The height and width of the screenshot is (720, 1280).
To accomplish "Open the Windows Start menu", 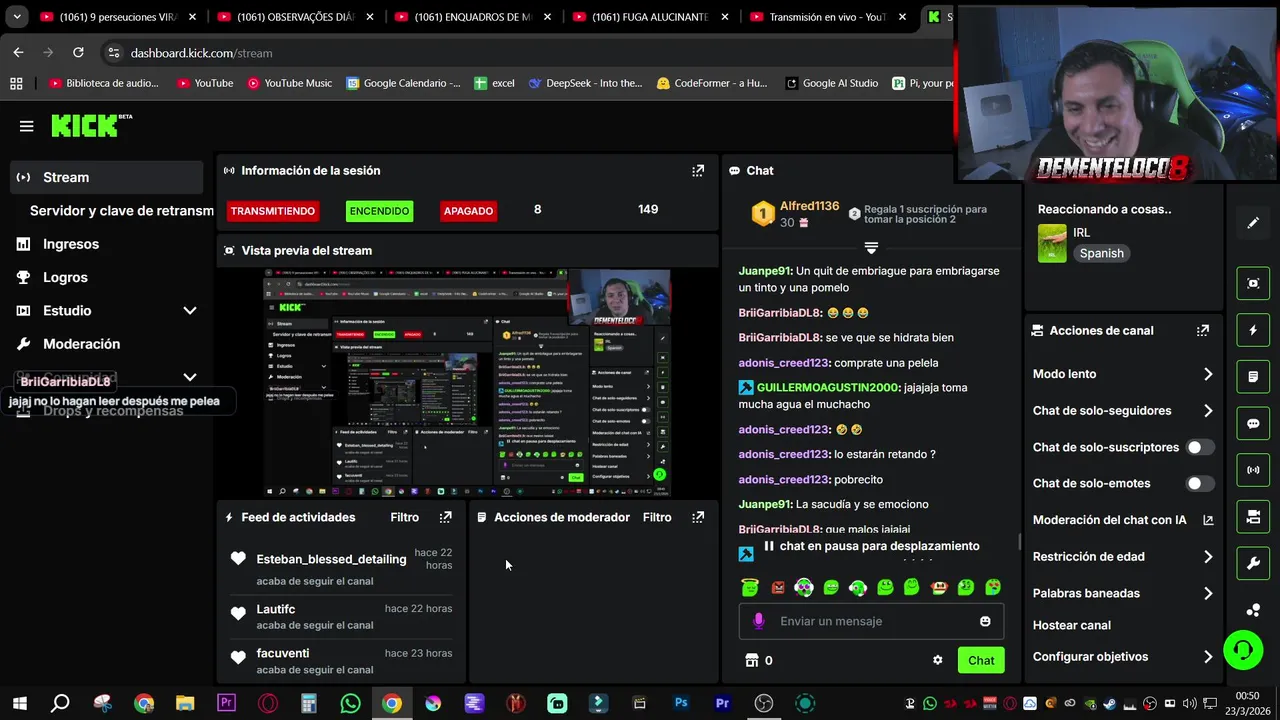I will [x=19, y=703].
